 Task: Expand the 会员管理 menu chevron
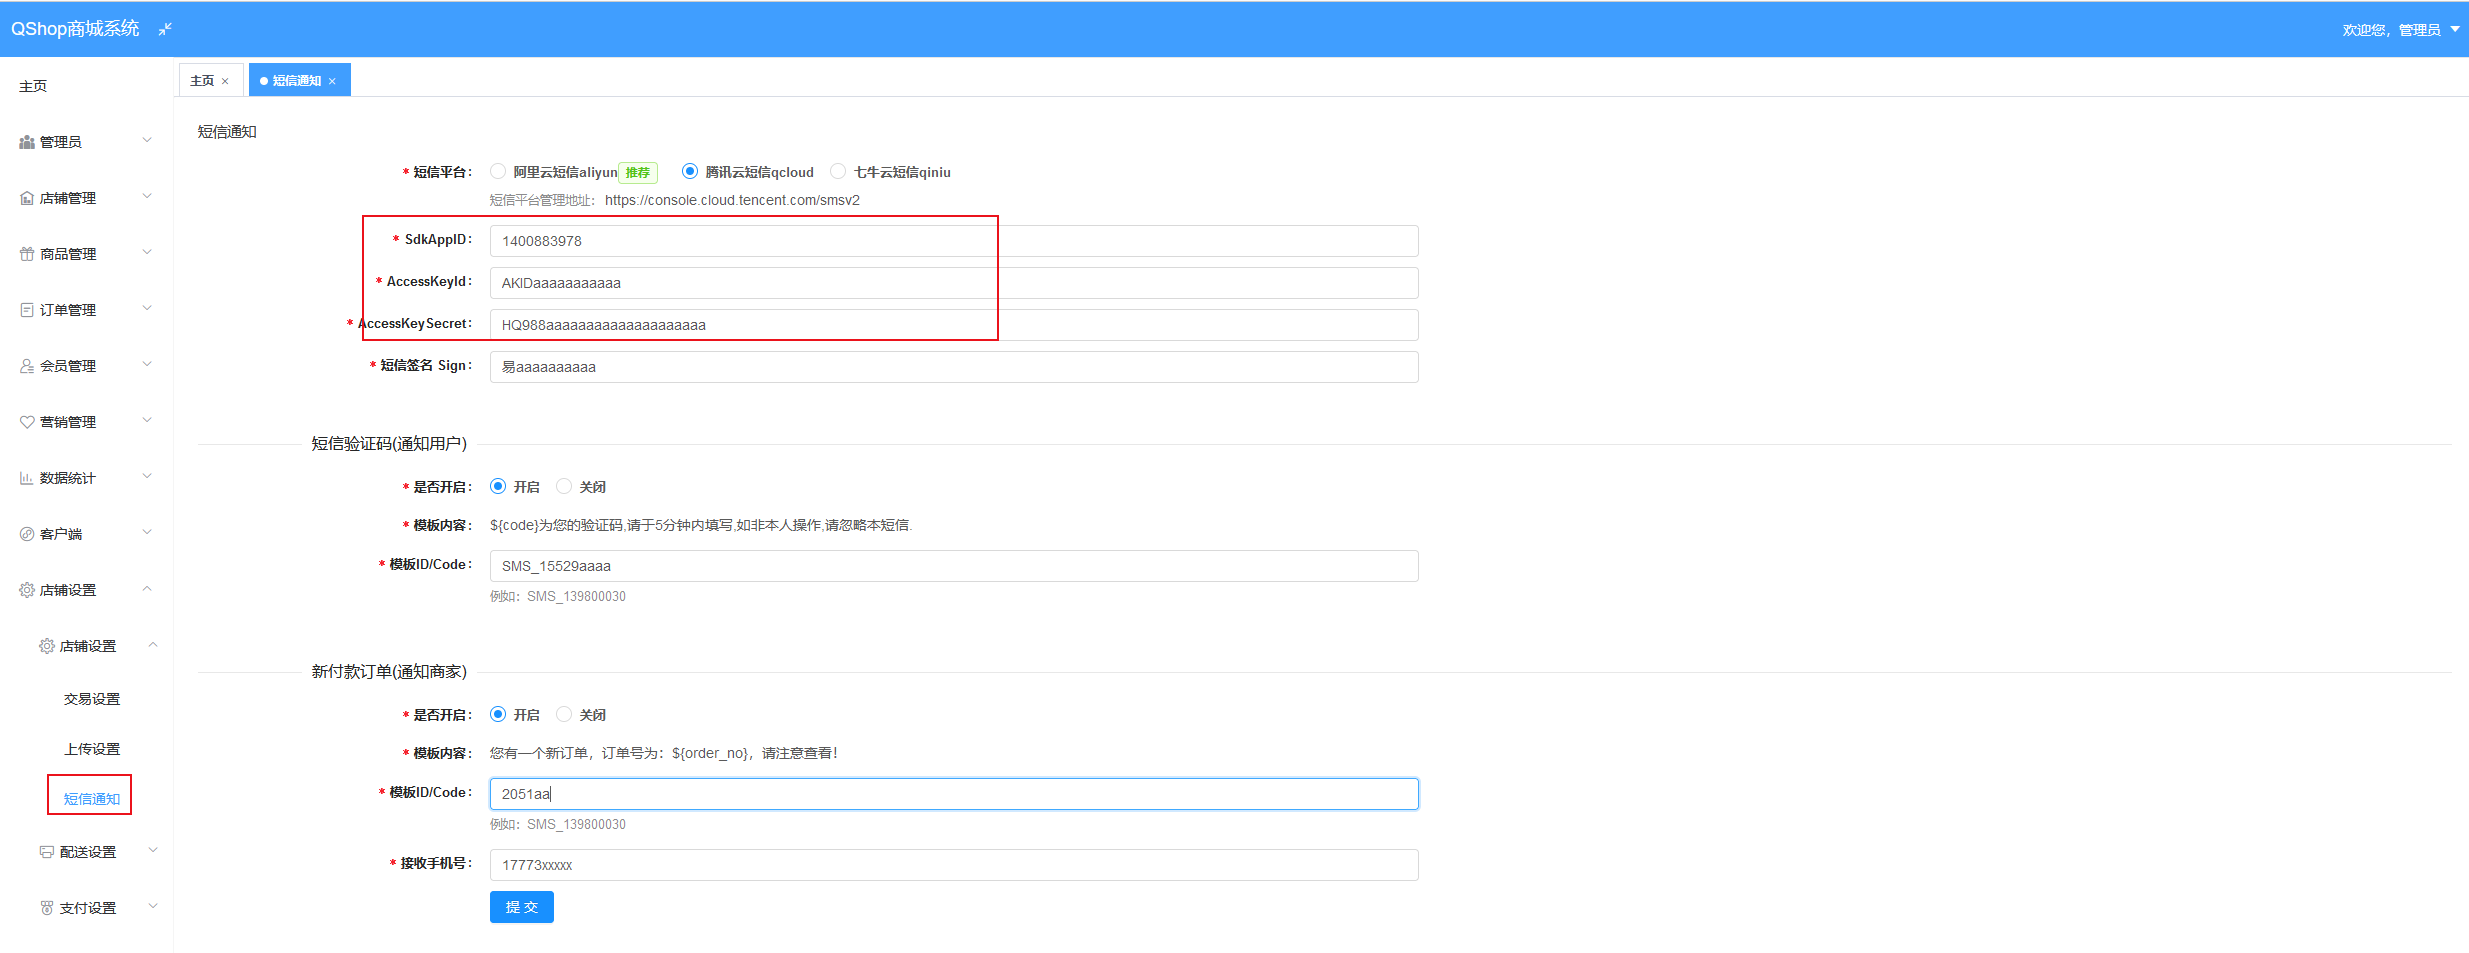click(x=147, y=364)
